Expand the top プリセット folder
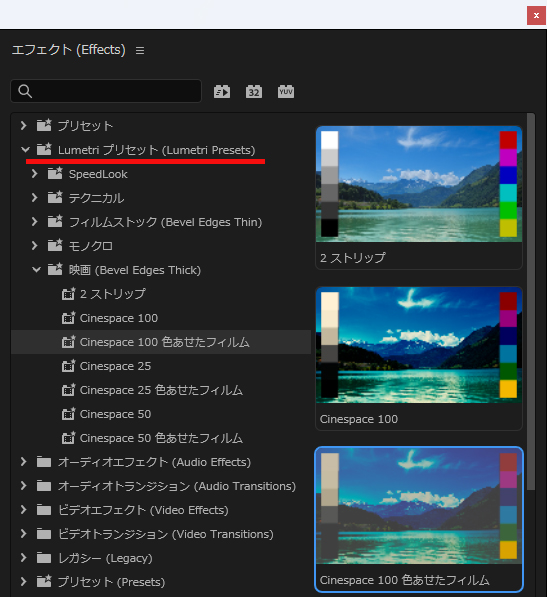 click(x=24, y=125)
